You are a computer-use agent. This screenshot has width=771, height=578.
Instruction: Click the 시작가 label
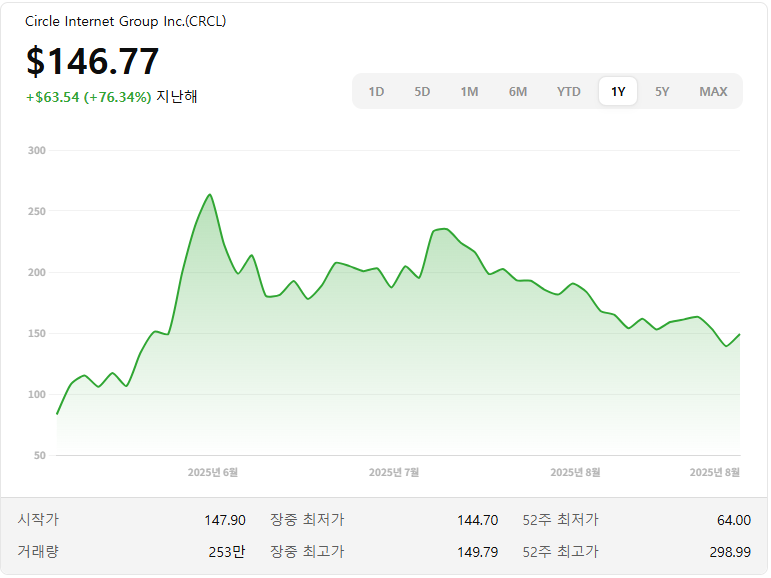click(38, 519)
